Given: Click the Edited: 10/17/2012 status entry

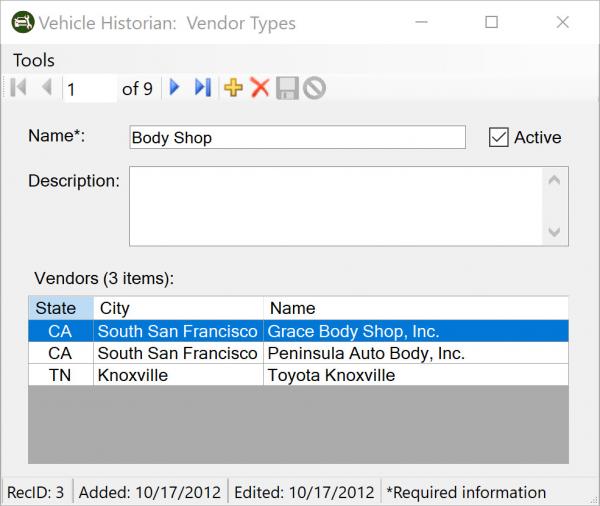Looking at the screenshot, I should point(304,492).
